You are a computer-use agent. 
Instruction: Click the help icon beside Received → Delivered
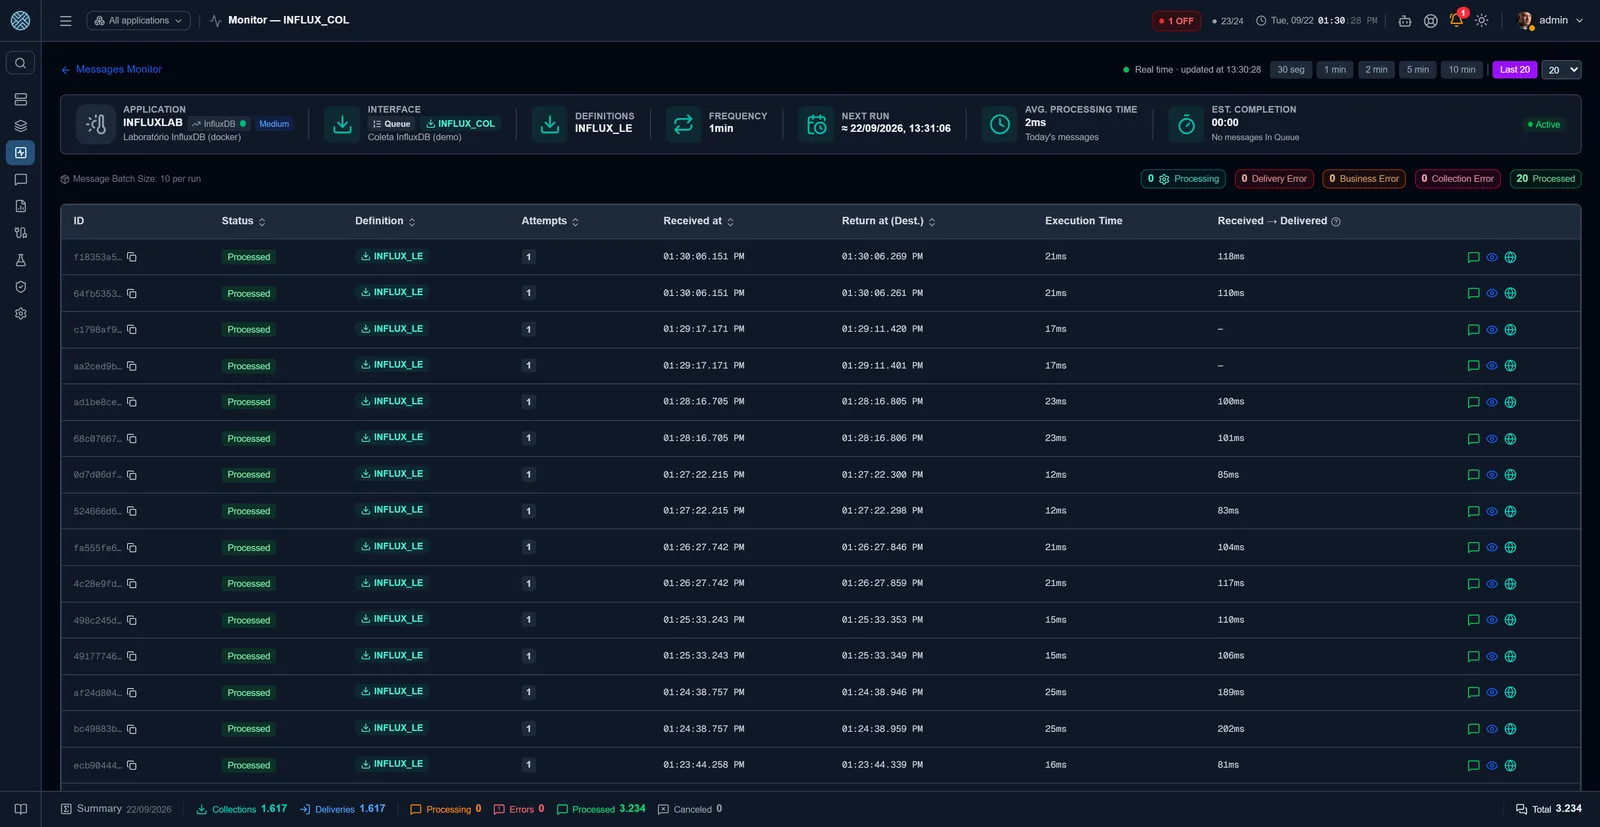pos(1336,222)
